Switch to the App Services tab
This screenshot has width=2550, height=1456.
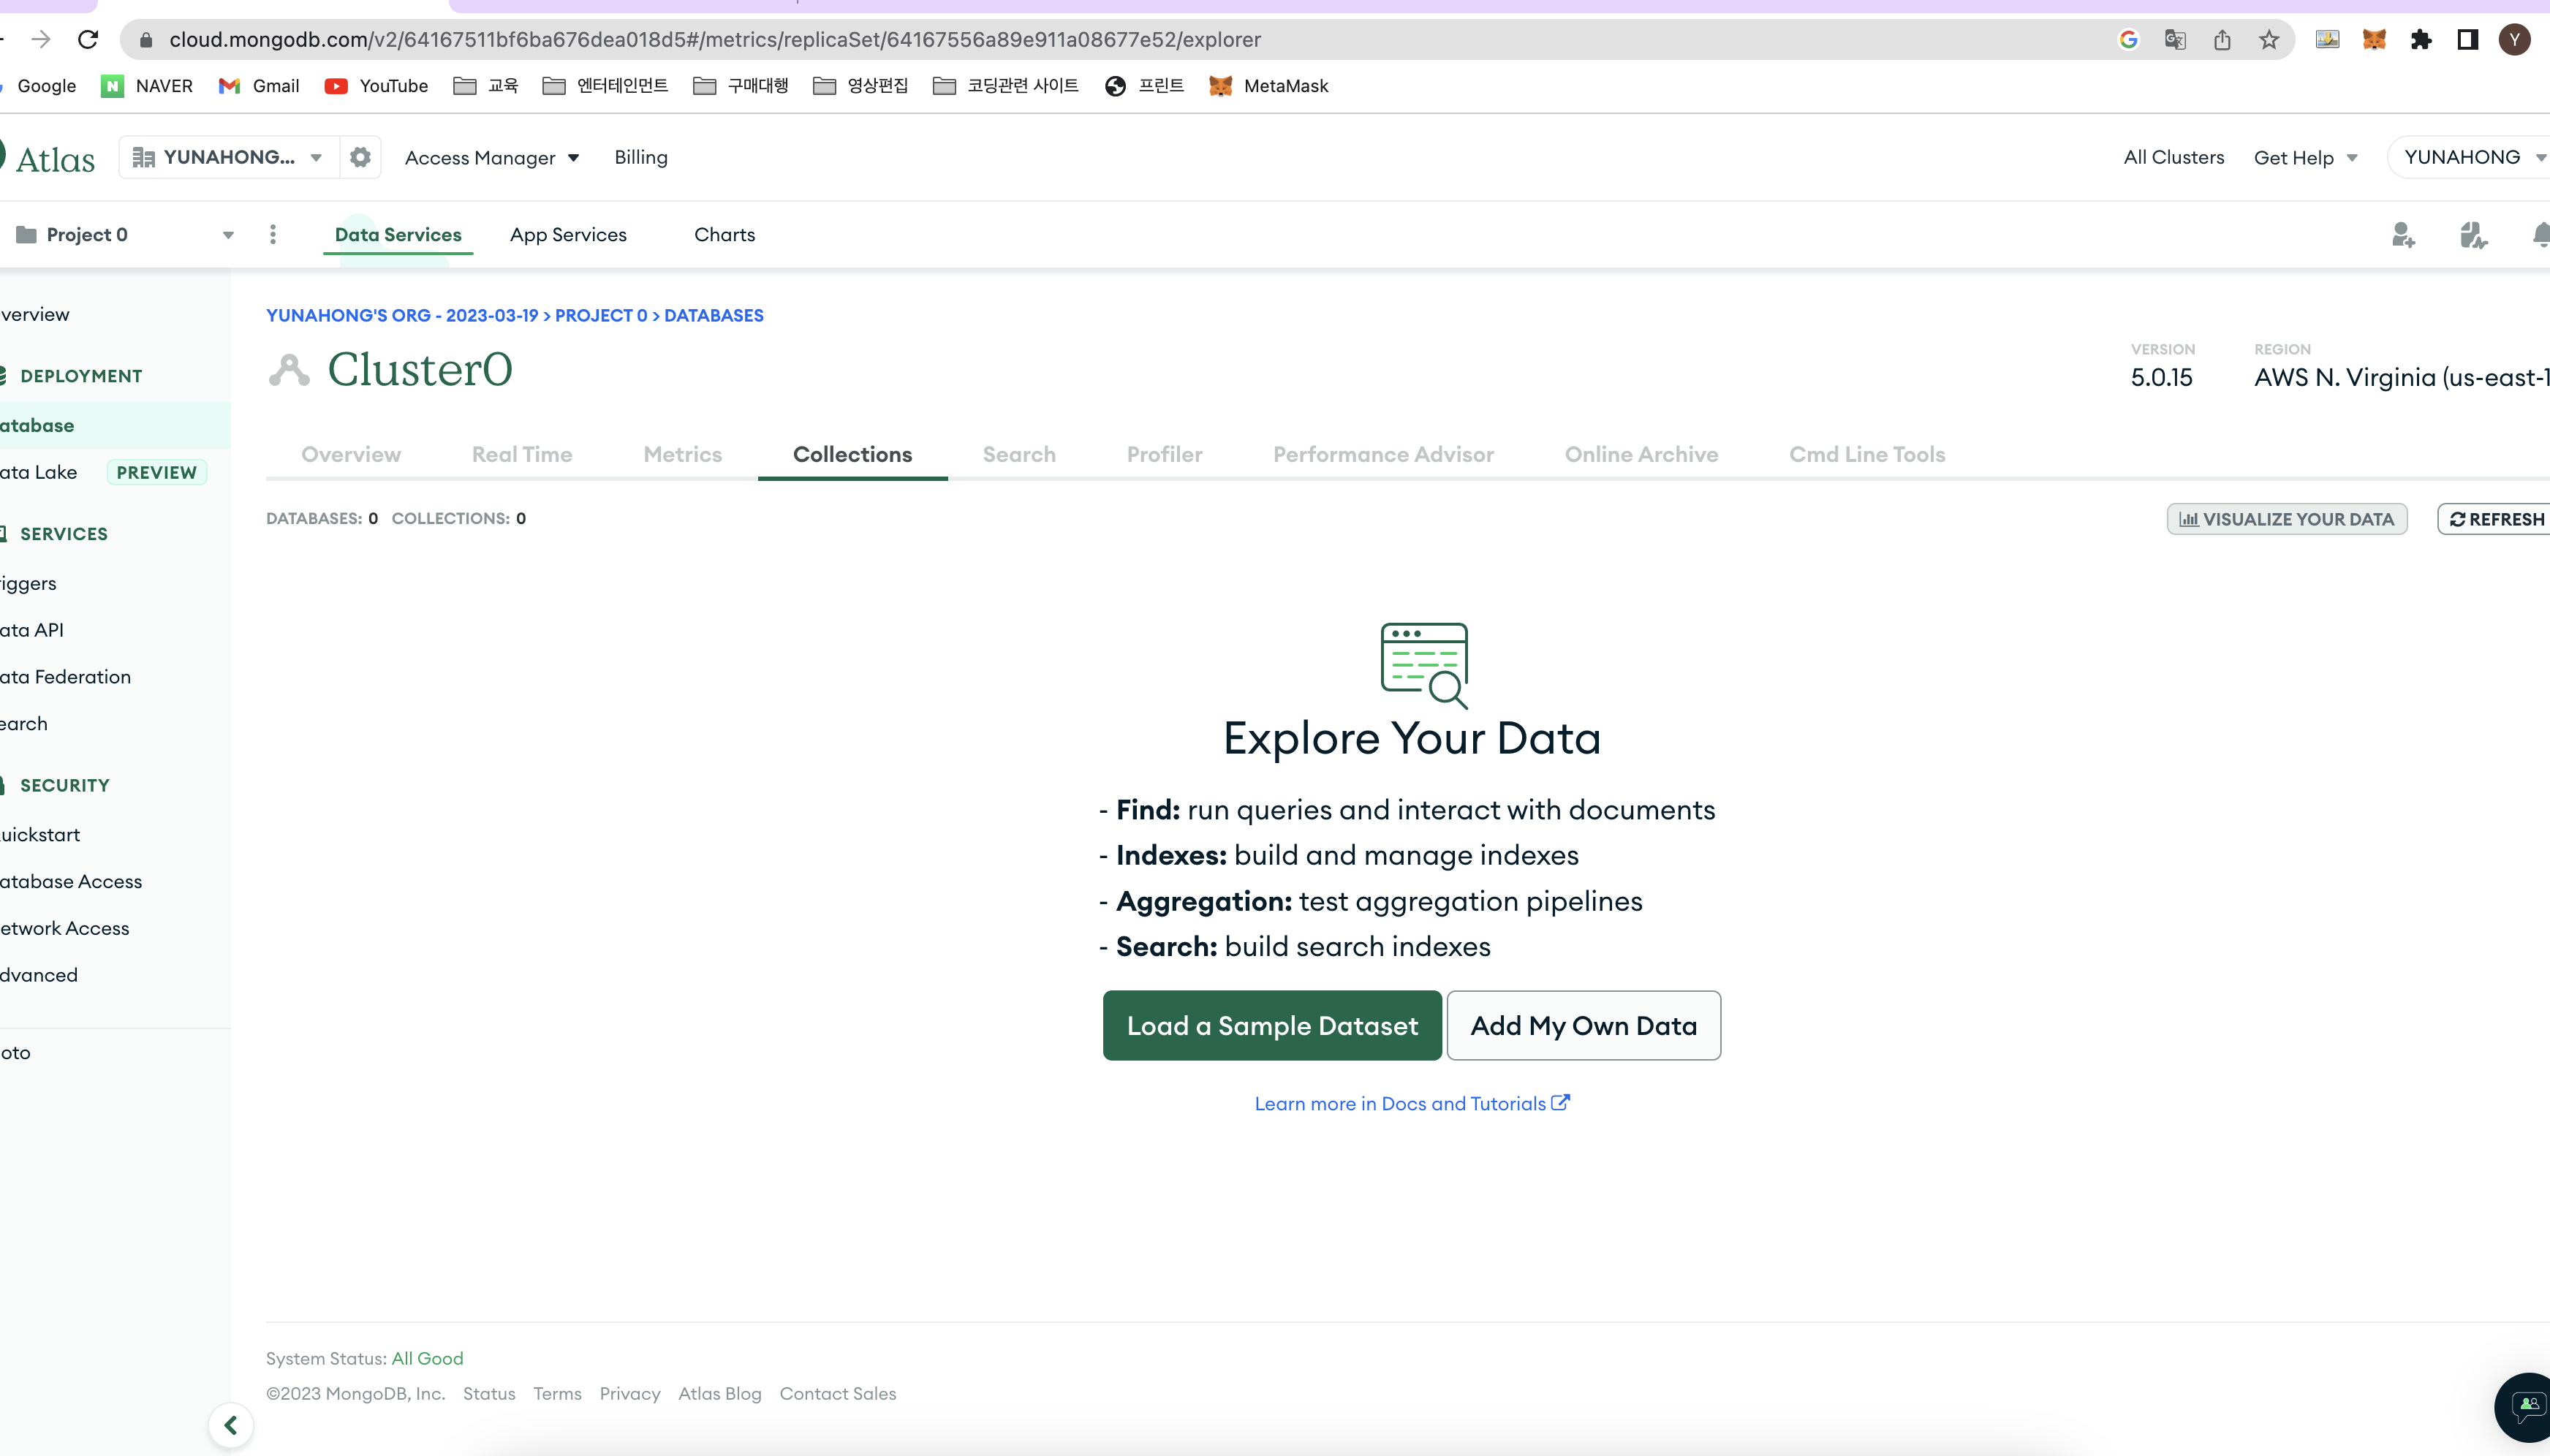[x=568, y=235]
